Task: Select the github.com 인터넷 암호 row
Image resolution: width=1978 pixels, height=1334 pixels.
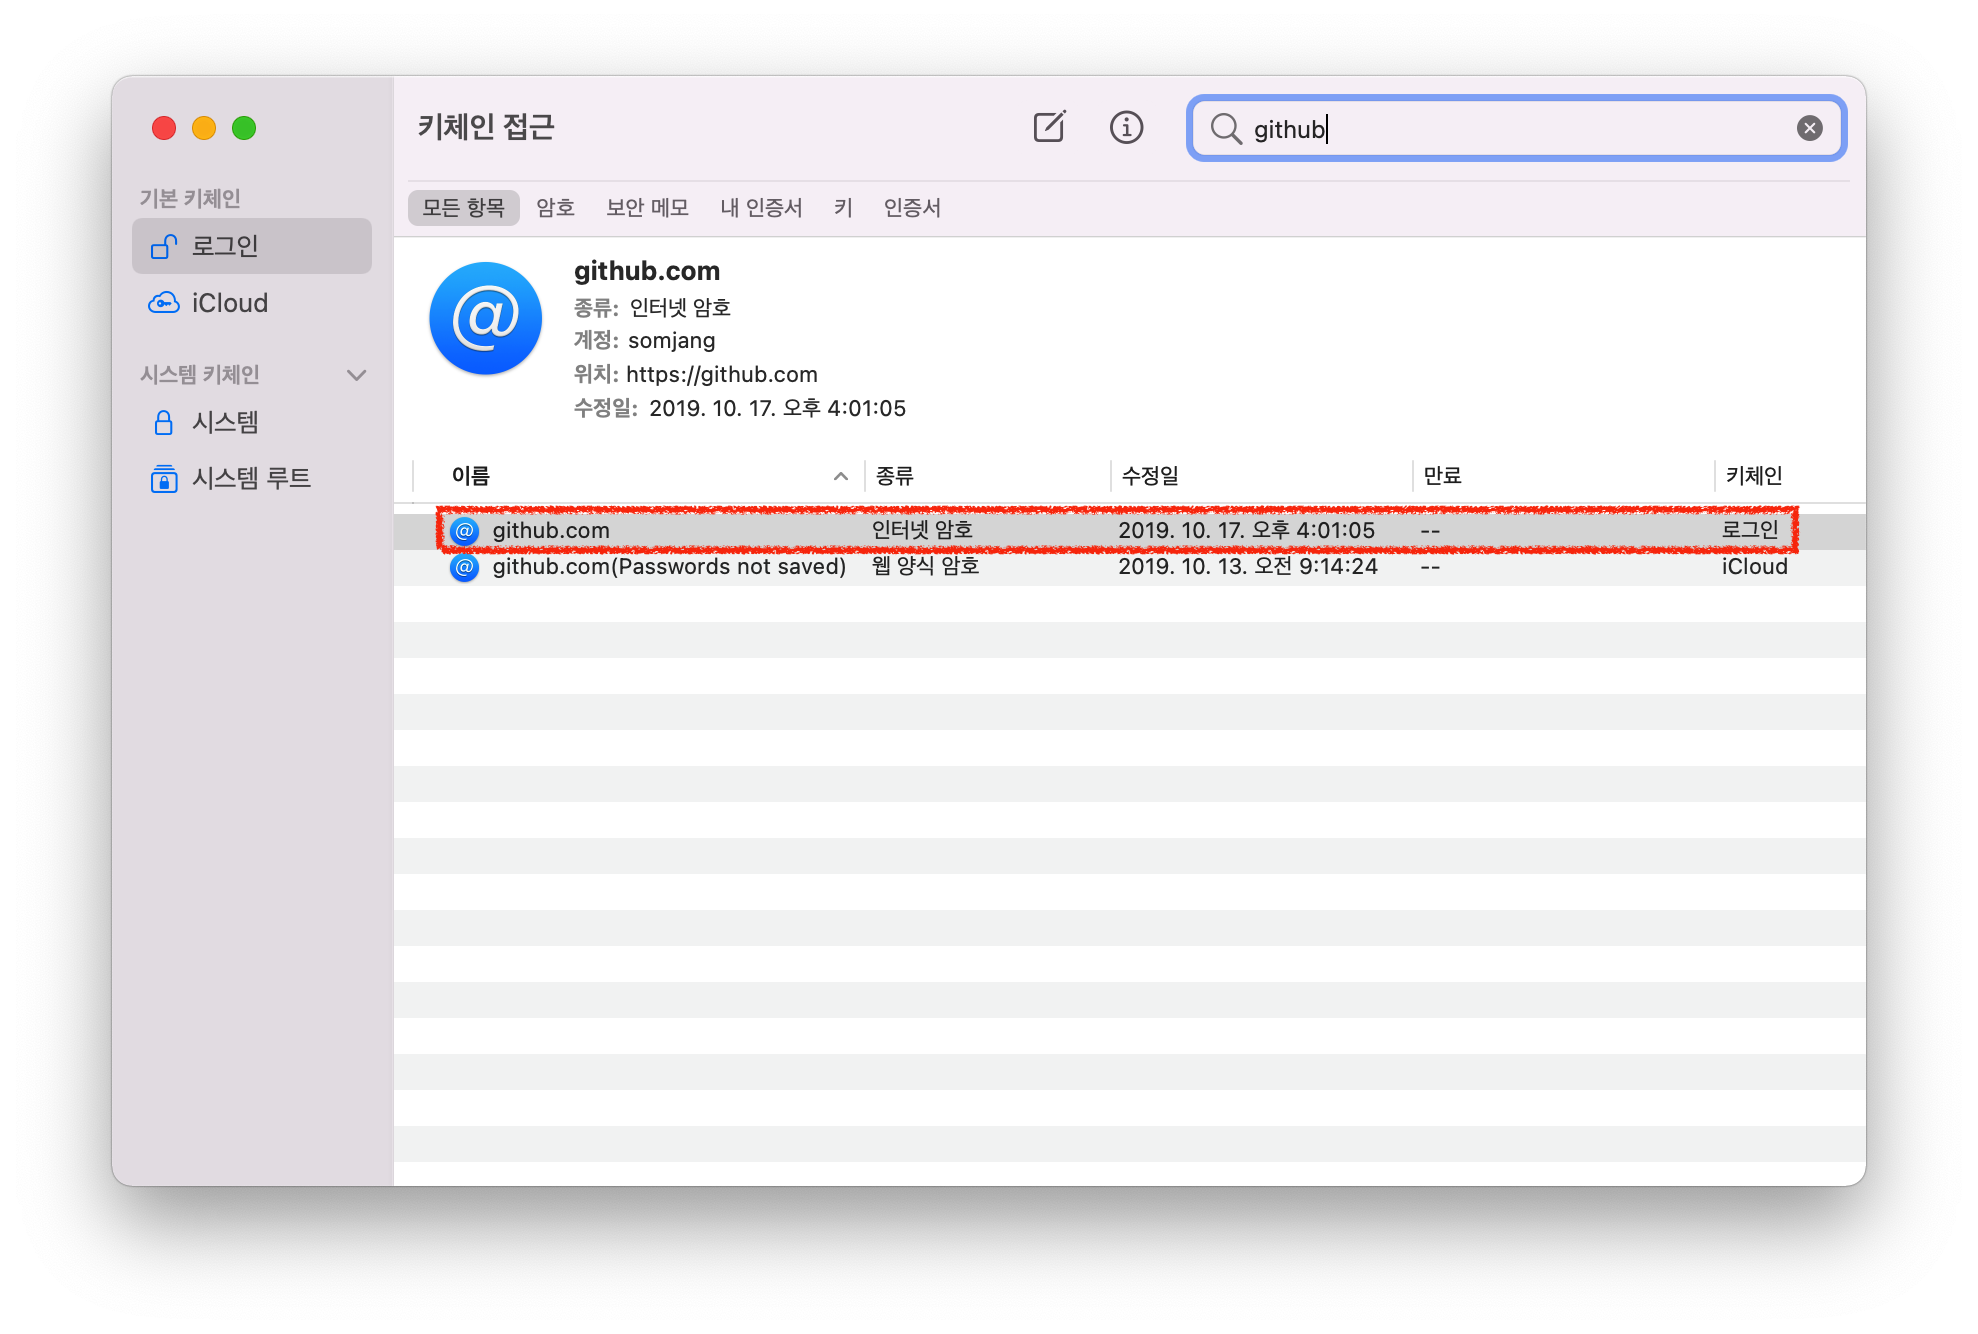Action: coord(1130,531)
